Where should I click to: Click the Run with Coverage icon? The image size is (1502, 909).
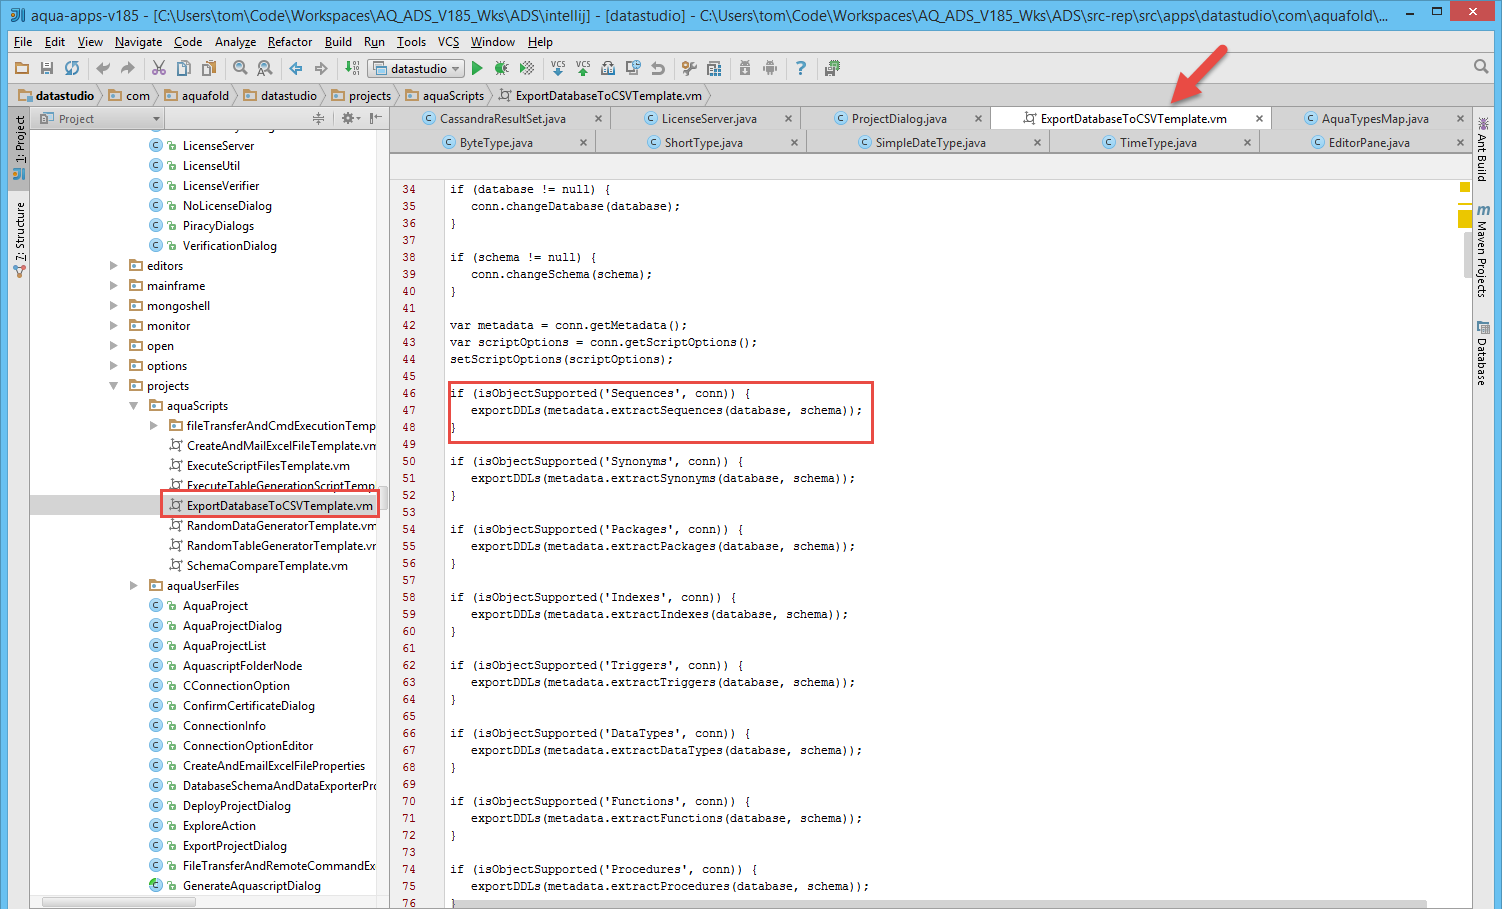527,68
